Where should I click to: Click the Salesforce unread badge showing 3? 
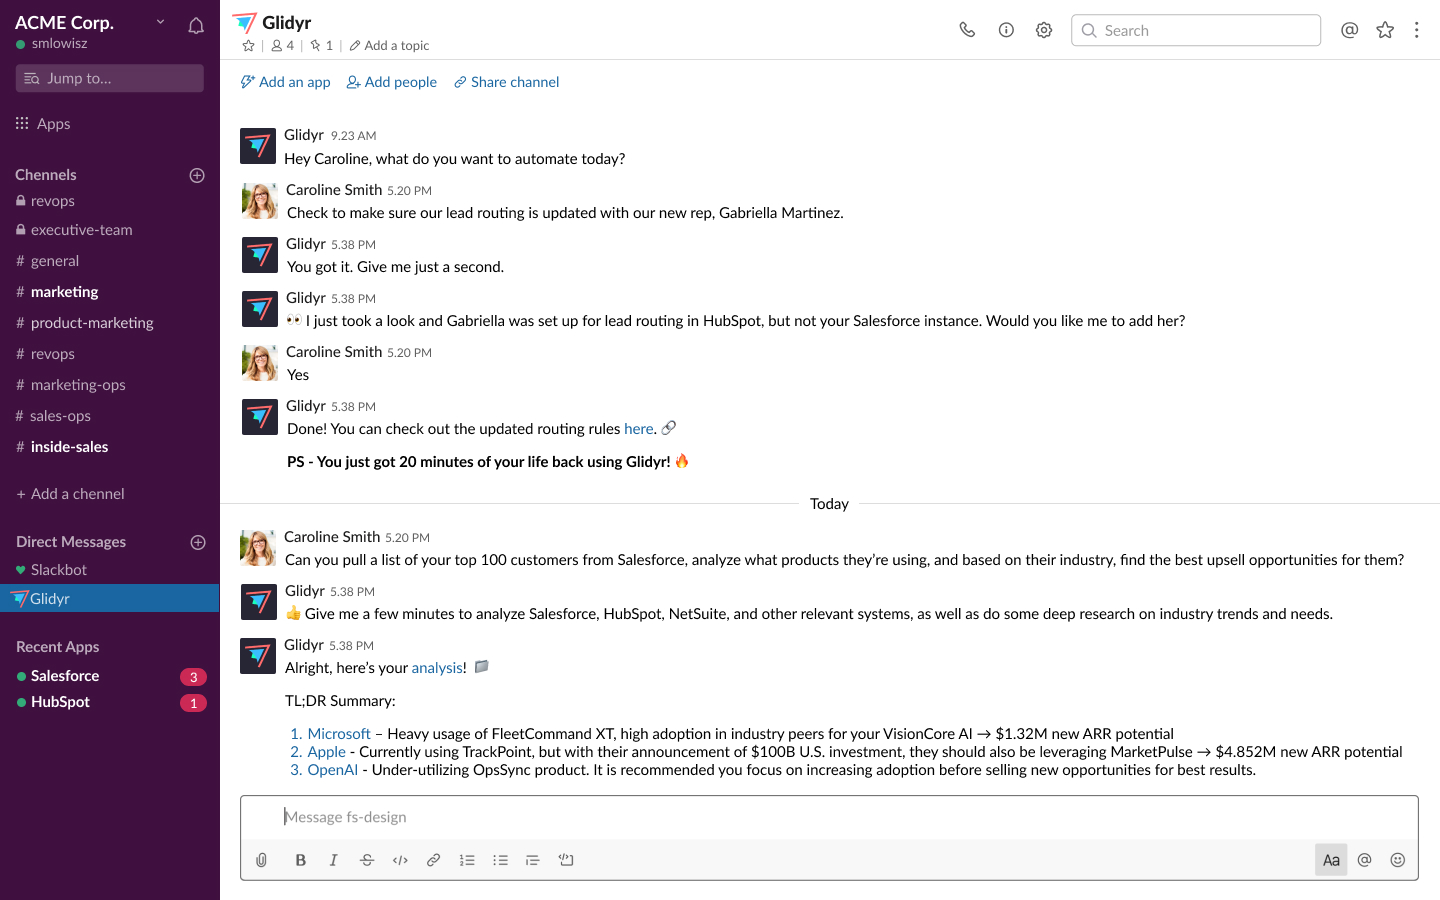coord(193,677)
